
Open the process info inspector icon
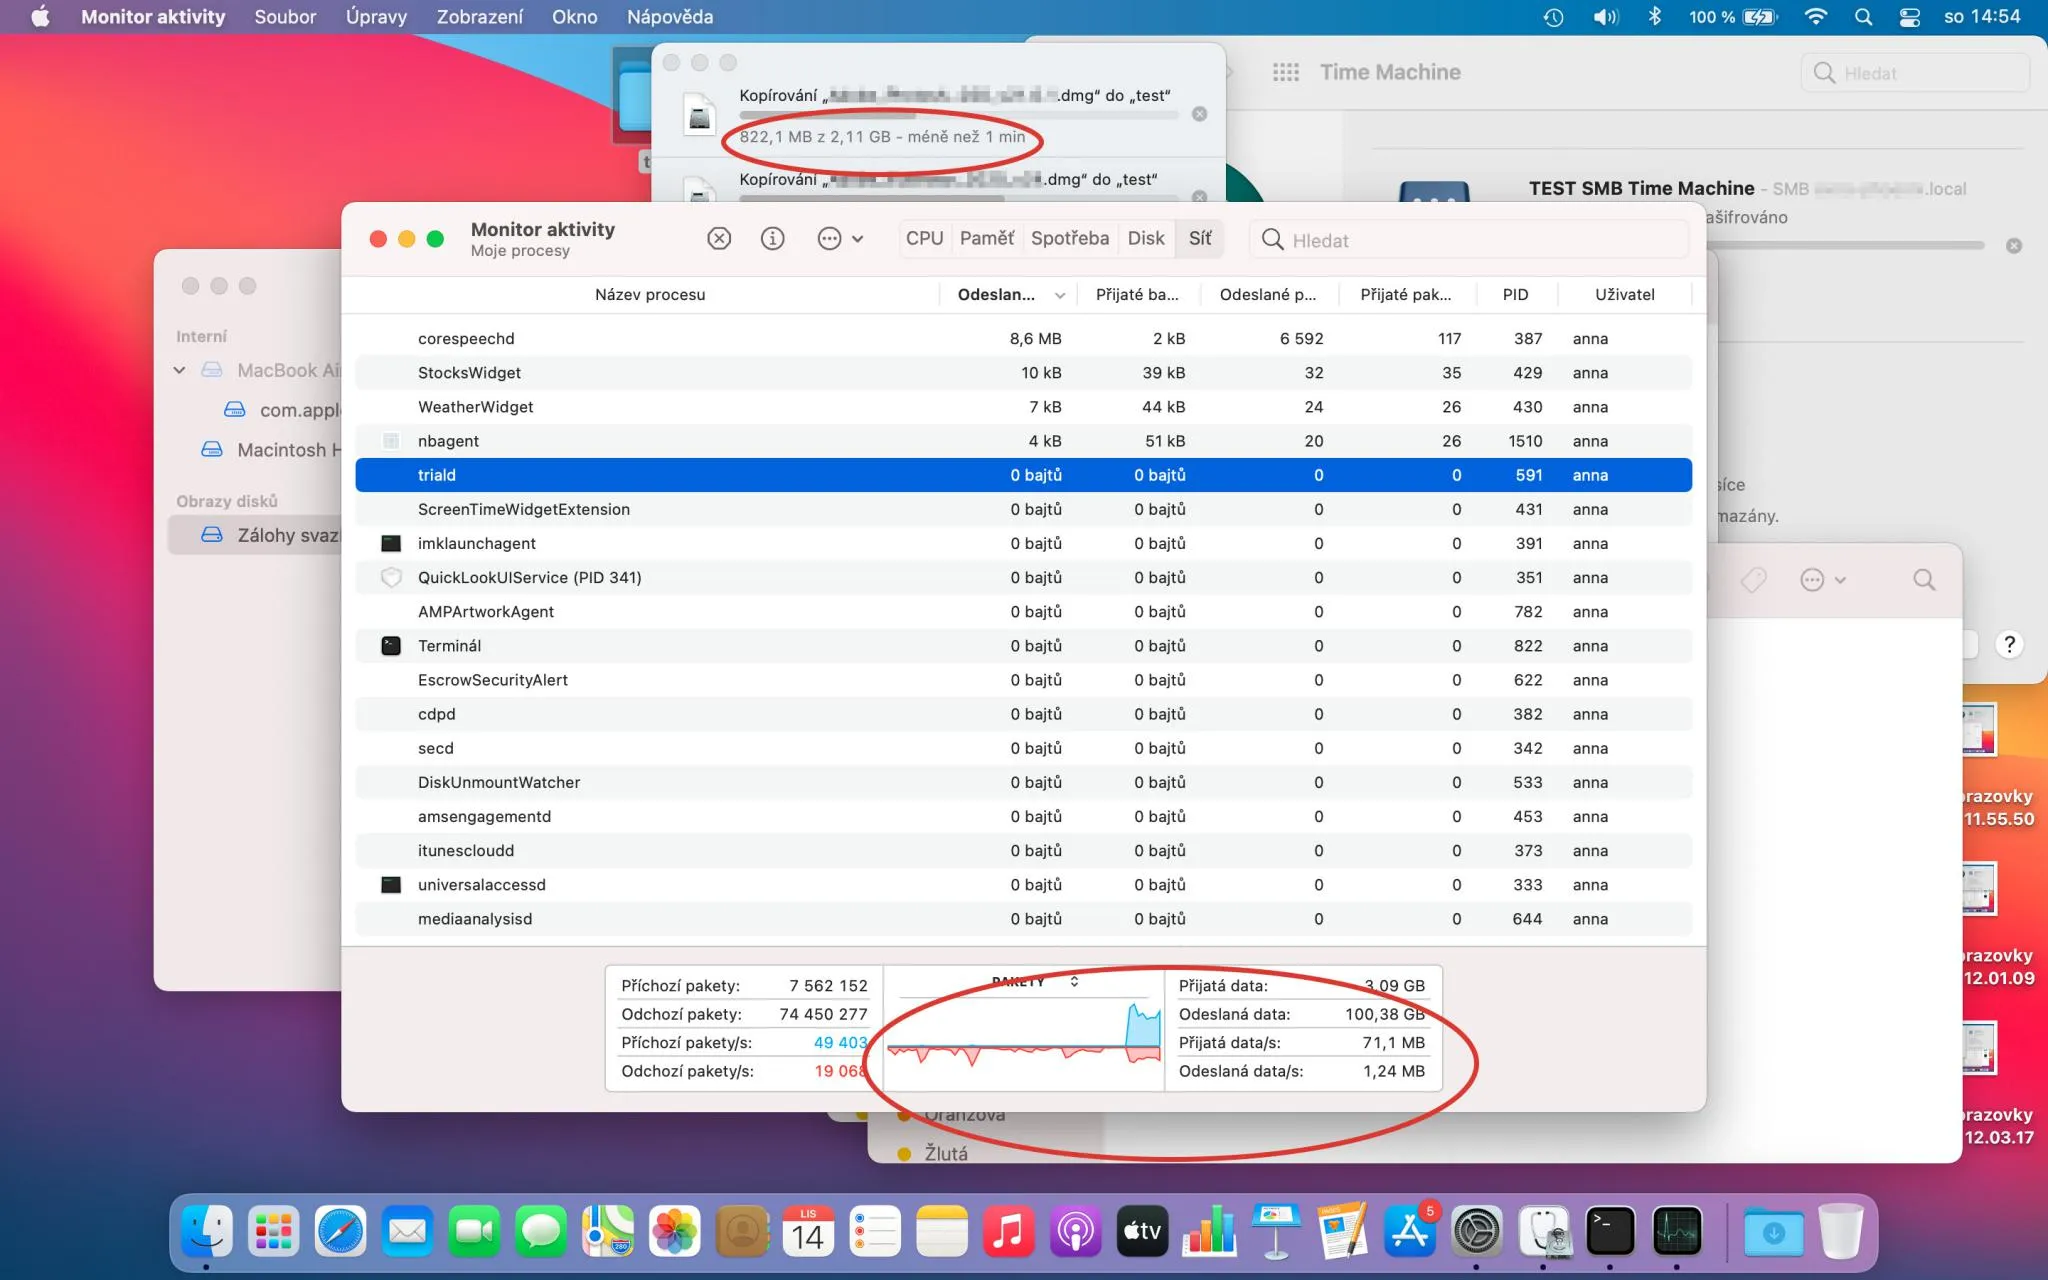pos(772,239)
